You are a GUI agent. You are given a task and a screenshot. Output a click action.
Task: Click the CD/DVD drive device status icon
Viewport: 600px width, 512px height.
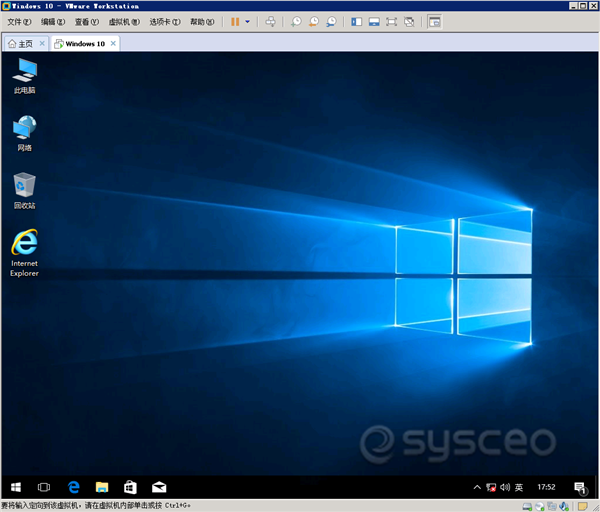[x=540, y=507]
